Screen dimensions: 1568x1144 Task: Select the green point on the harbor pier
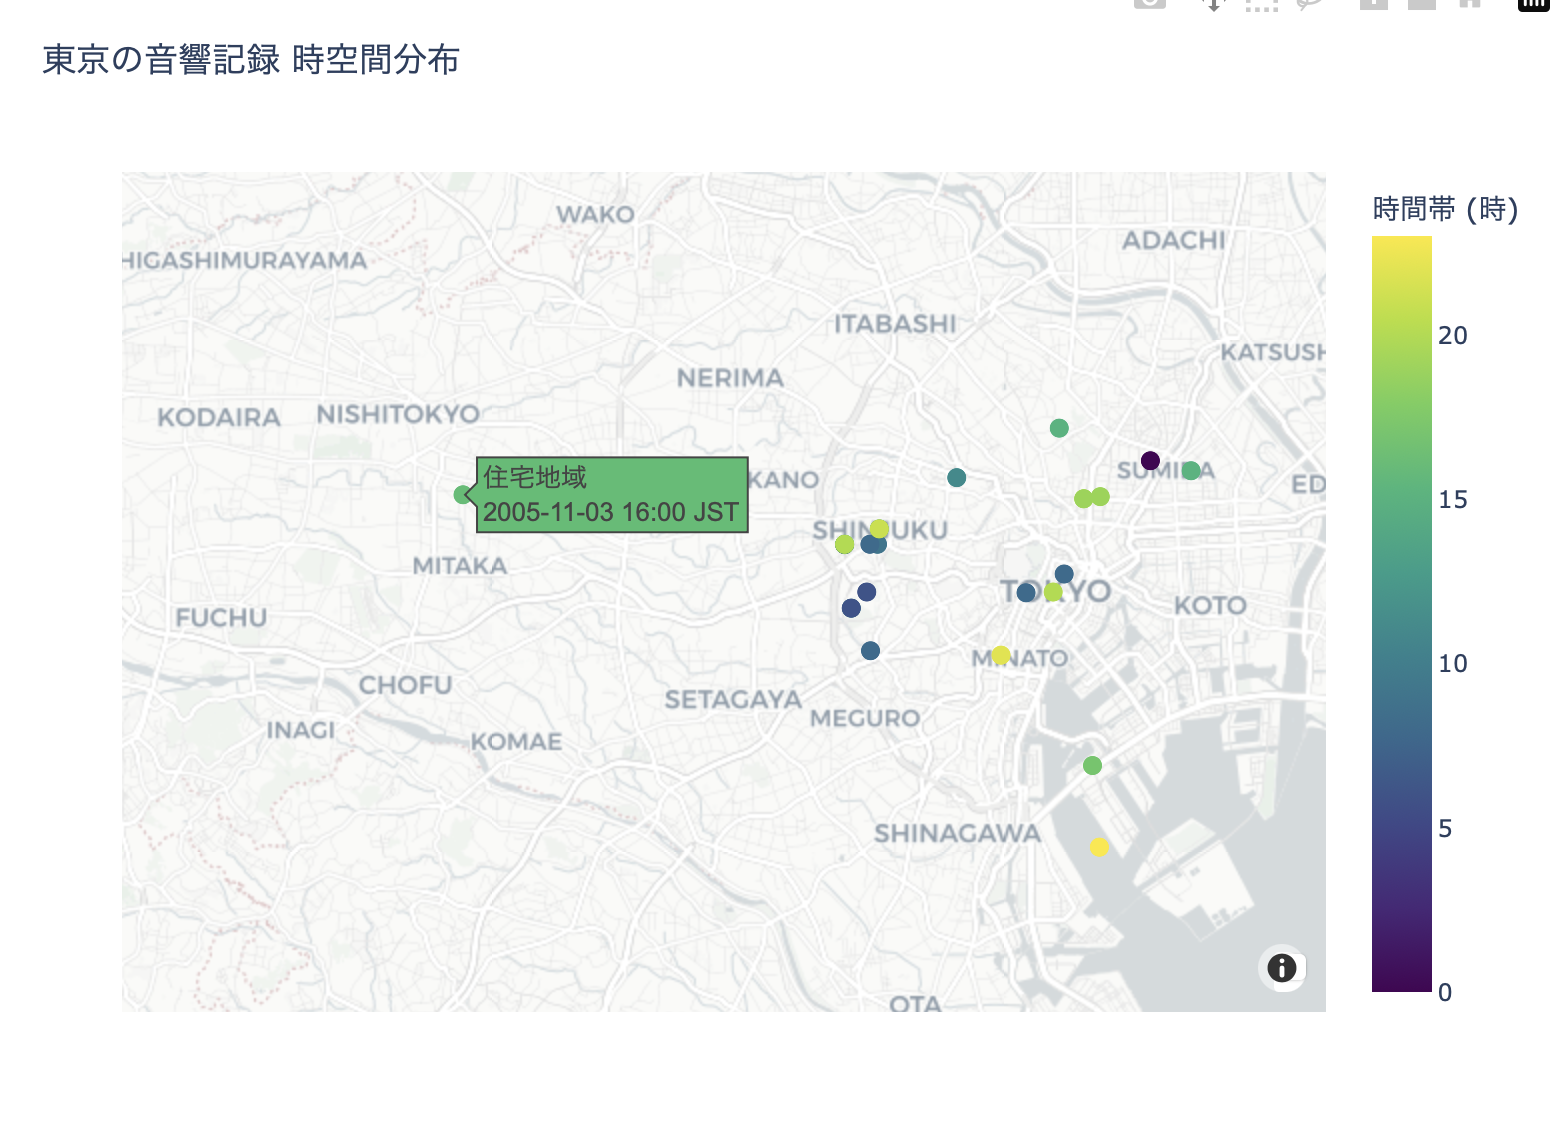point(1092,765)
